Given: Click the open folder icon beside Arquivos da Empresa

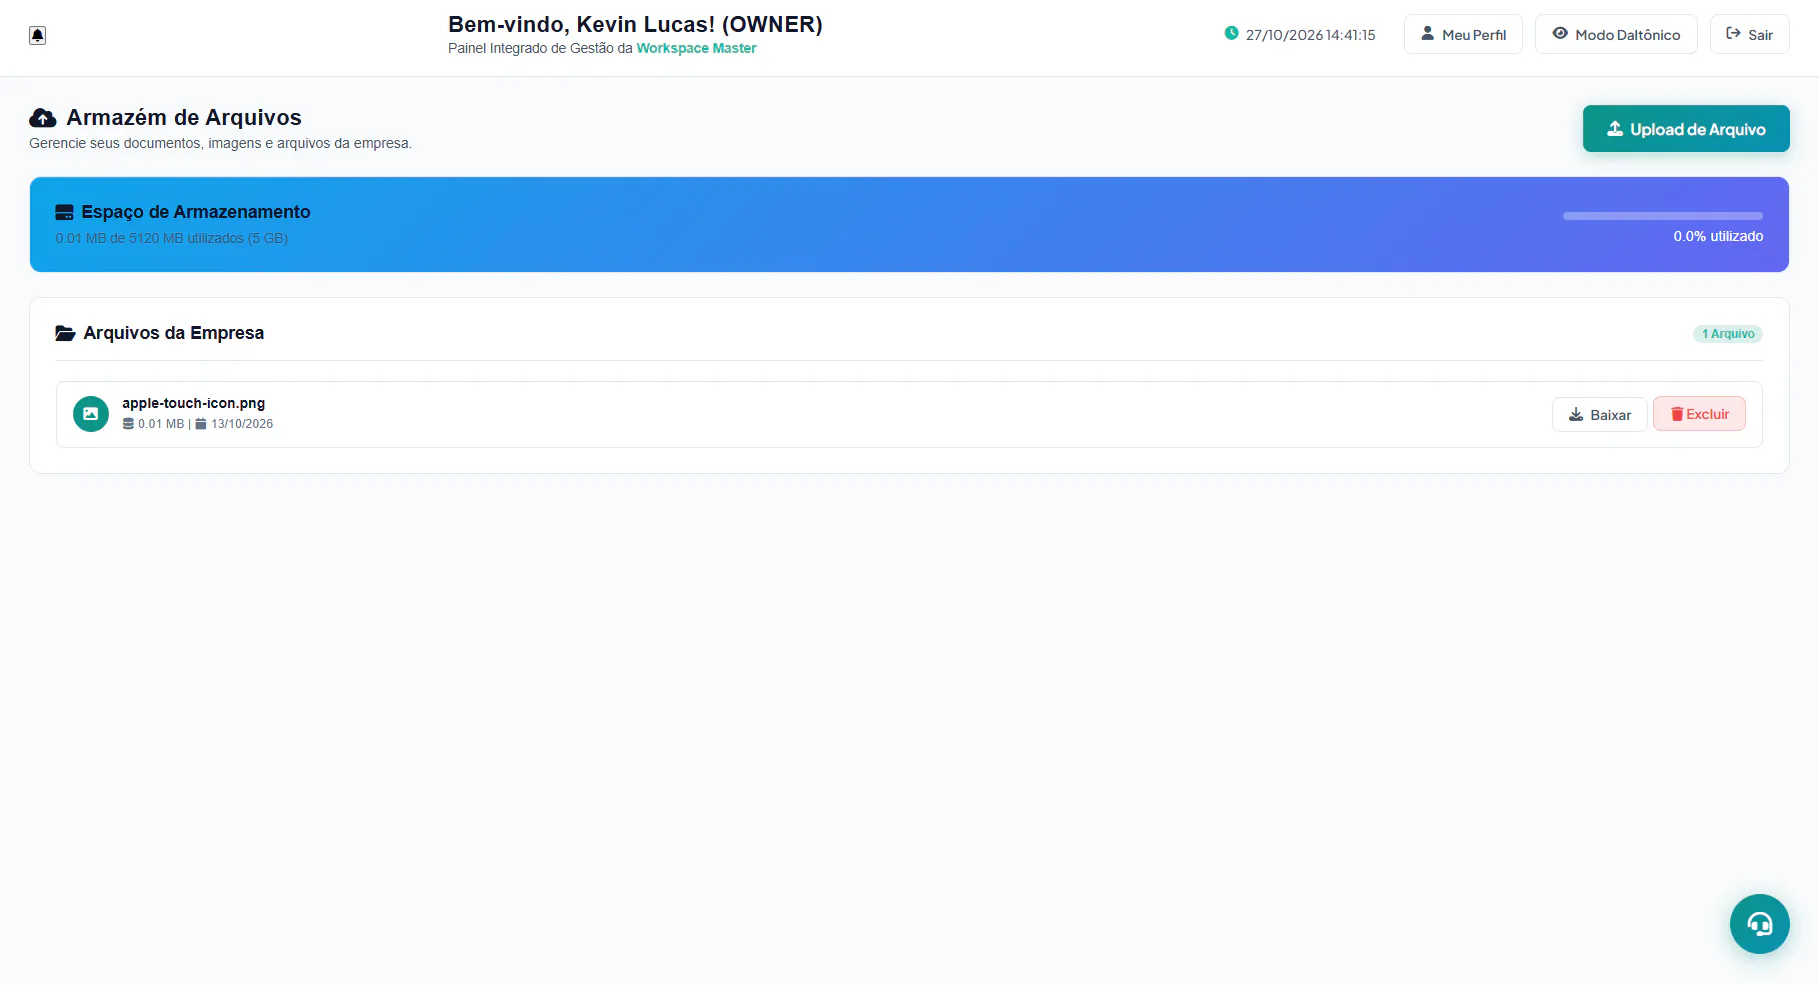Looking at the screenshot, I should (x=65, y=333).
